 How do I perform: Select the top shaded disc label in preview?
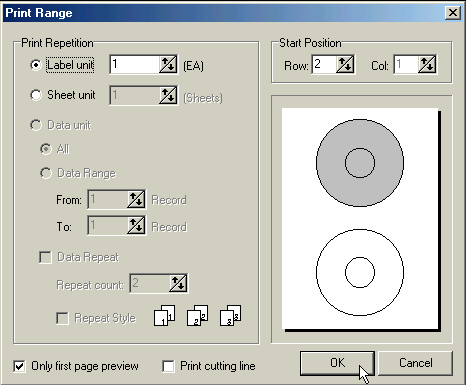coord(360,163)
